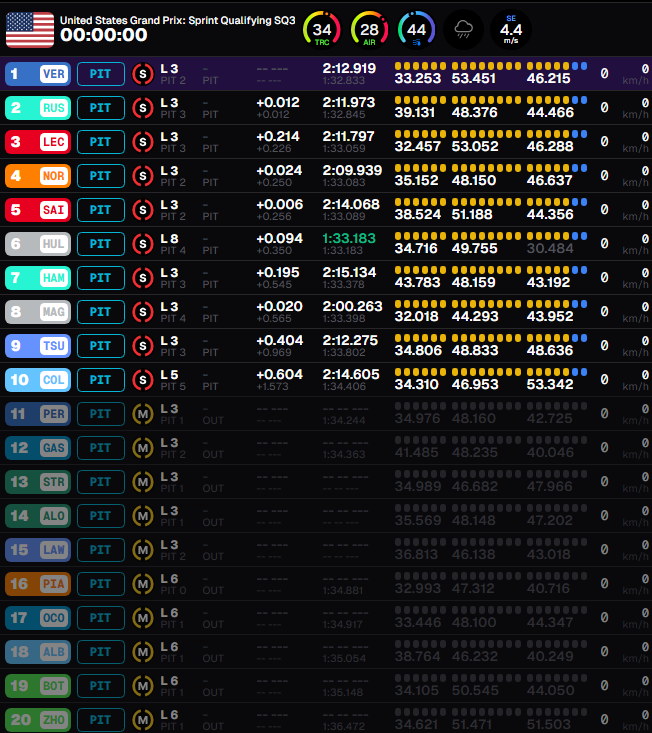Click the humidity gauge showing 44
The height and width of the screenshot is (733, 652).
(x=416, y=30)
